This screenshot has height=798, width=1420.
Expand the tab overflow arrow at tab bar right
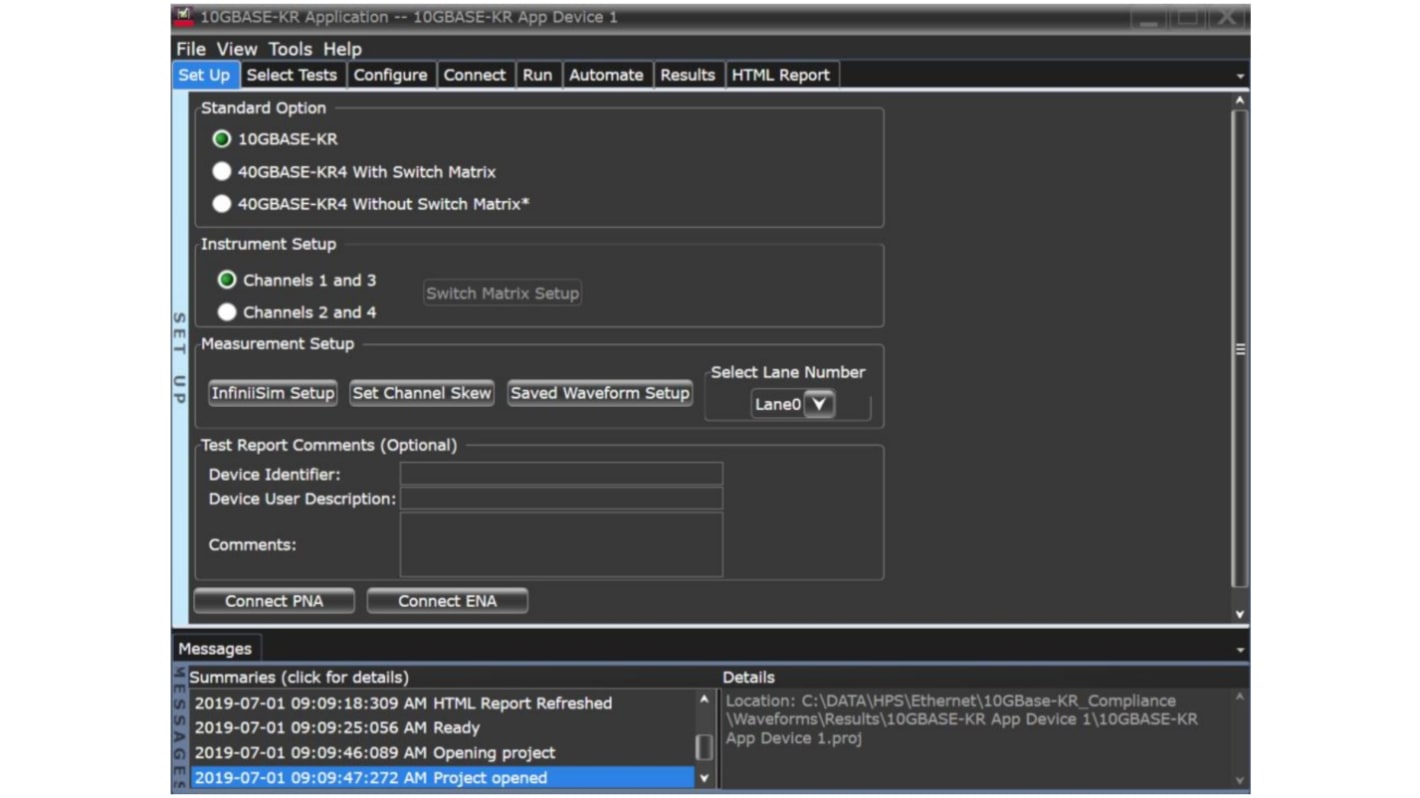pyautogui.click(x=1240, y=76)
